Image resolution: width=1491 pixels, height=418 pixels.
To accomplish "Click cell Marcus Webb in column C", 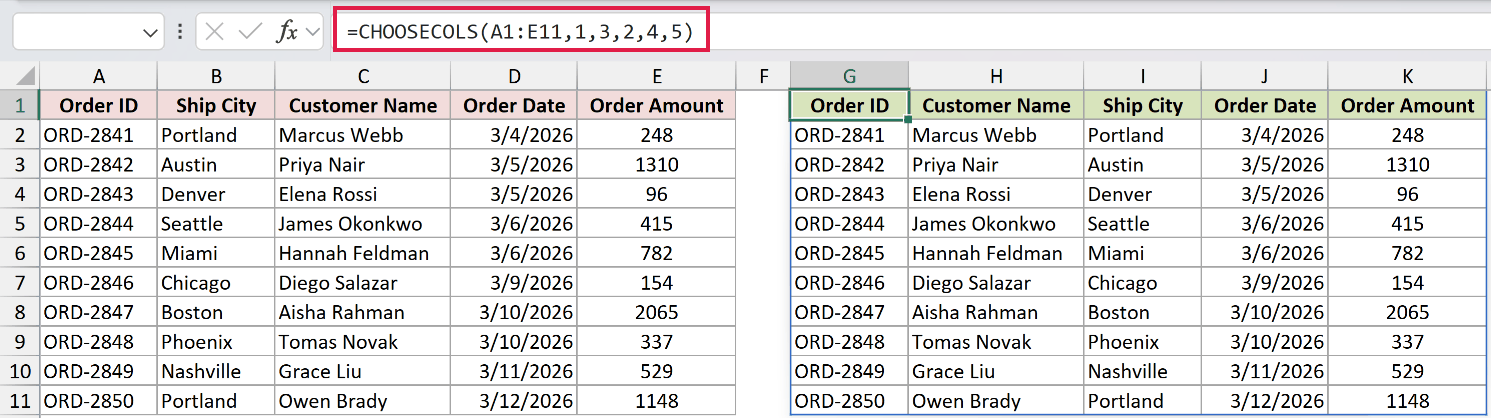I will [363, 135].
